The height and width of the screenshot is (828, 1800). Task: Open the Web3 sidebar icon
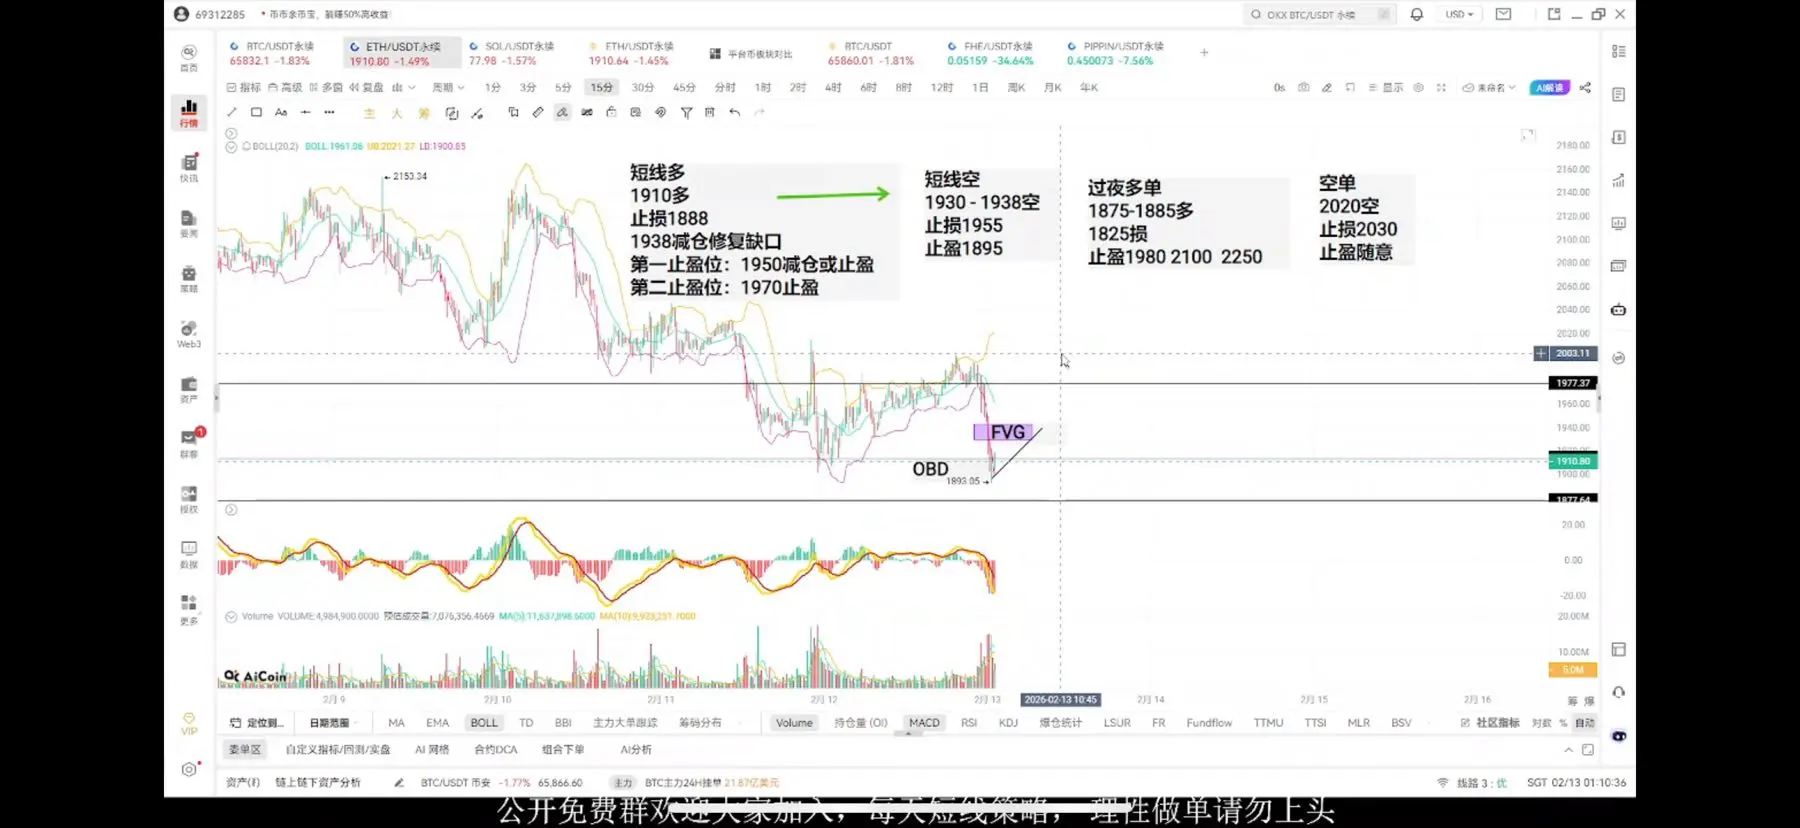click(x=189, y=333)
